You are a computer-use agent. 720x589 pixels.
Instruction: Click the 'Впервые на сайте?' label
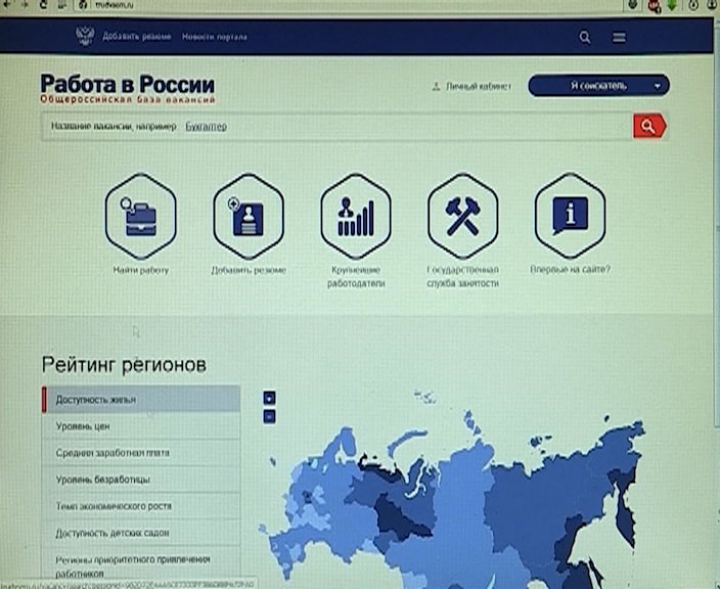tap(570, 269)
